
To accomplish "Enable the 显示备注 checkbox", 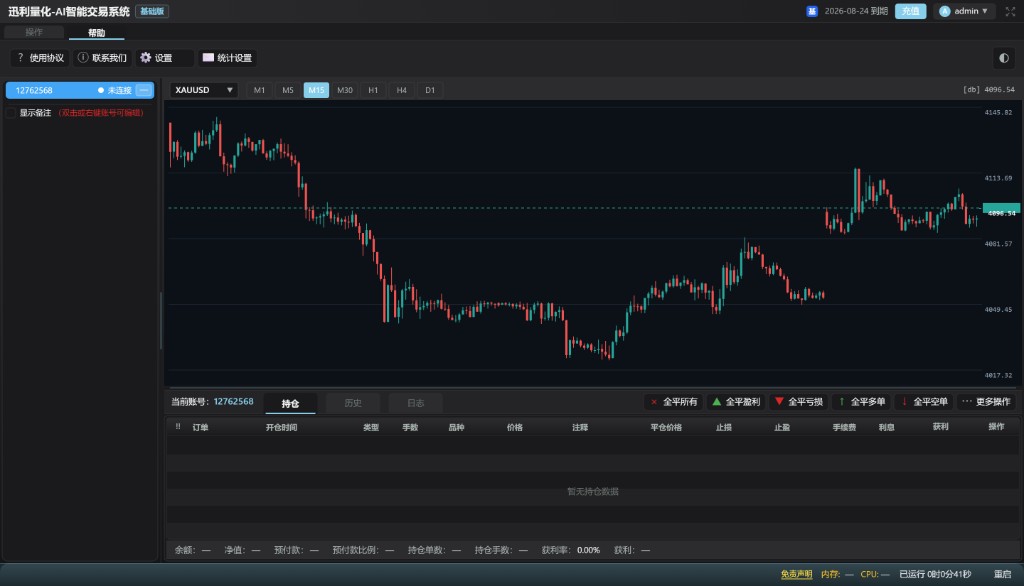I will click(x=11, y=113).
